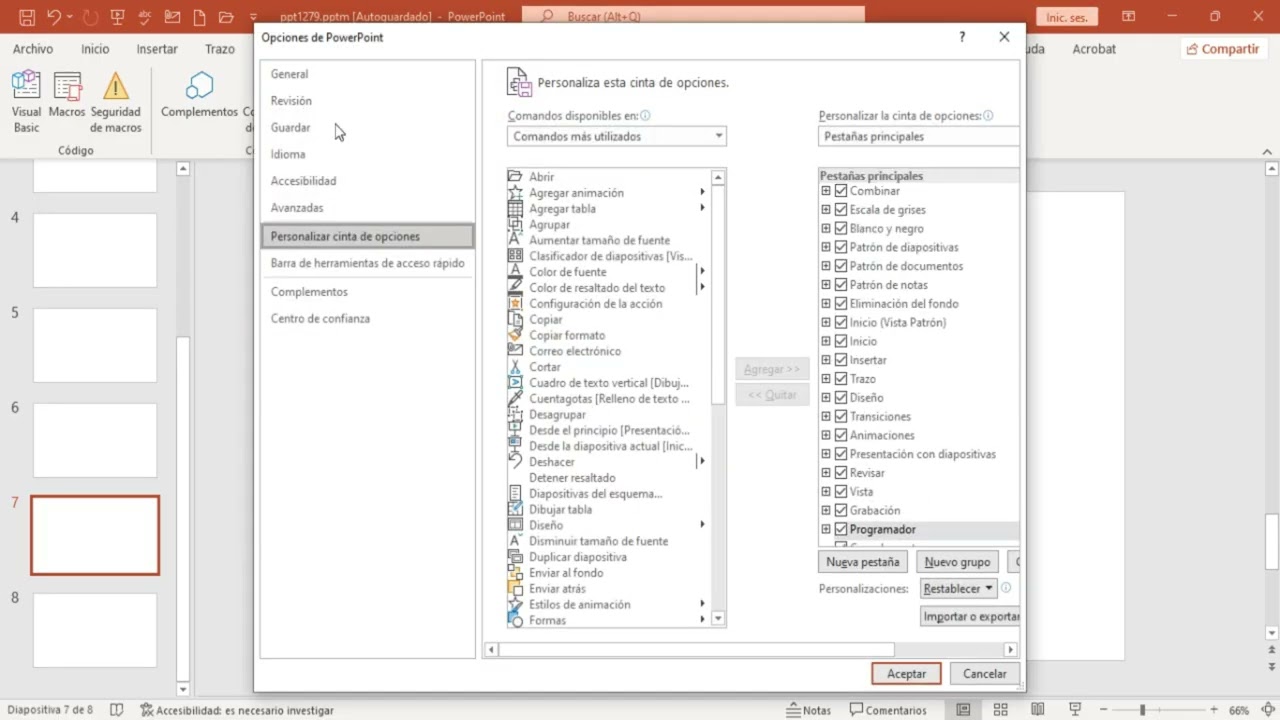Open the Archivo ribbon tab
The height and width of the screenshot is (720, 1280).
pyautogui.click(x=33, y=49)
